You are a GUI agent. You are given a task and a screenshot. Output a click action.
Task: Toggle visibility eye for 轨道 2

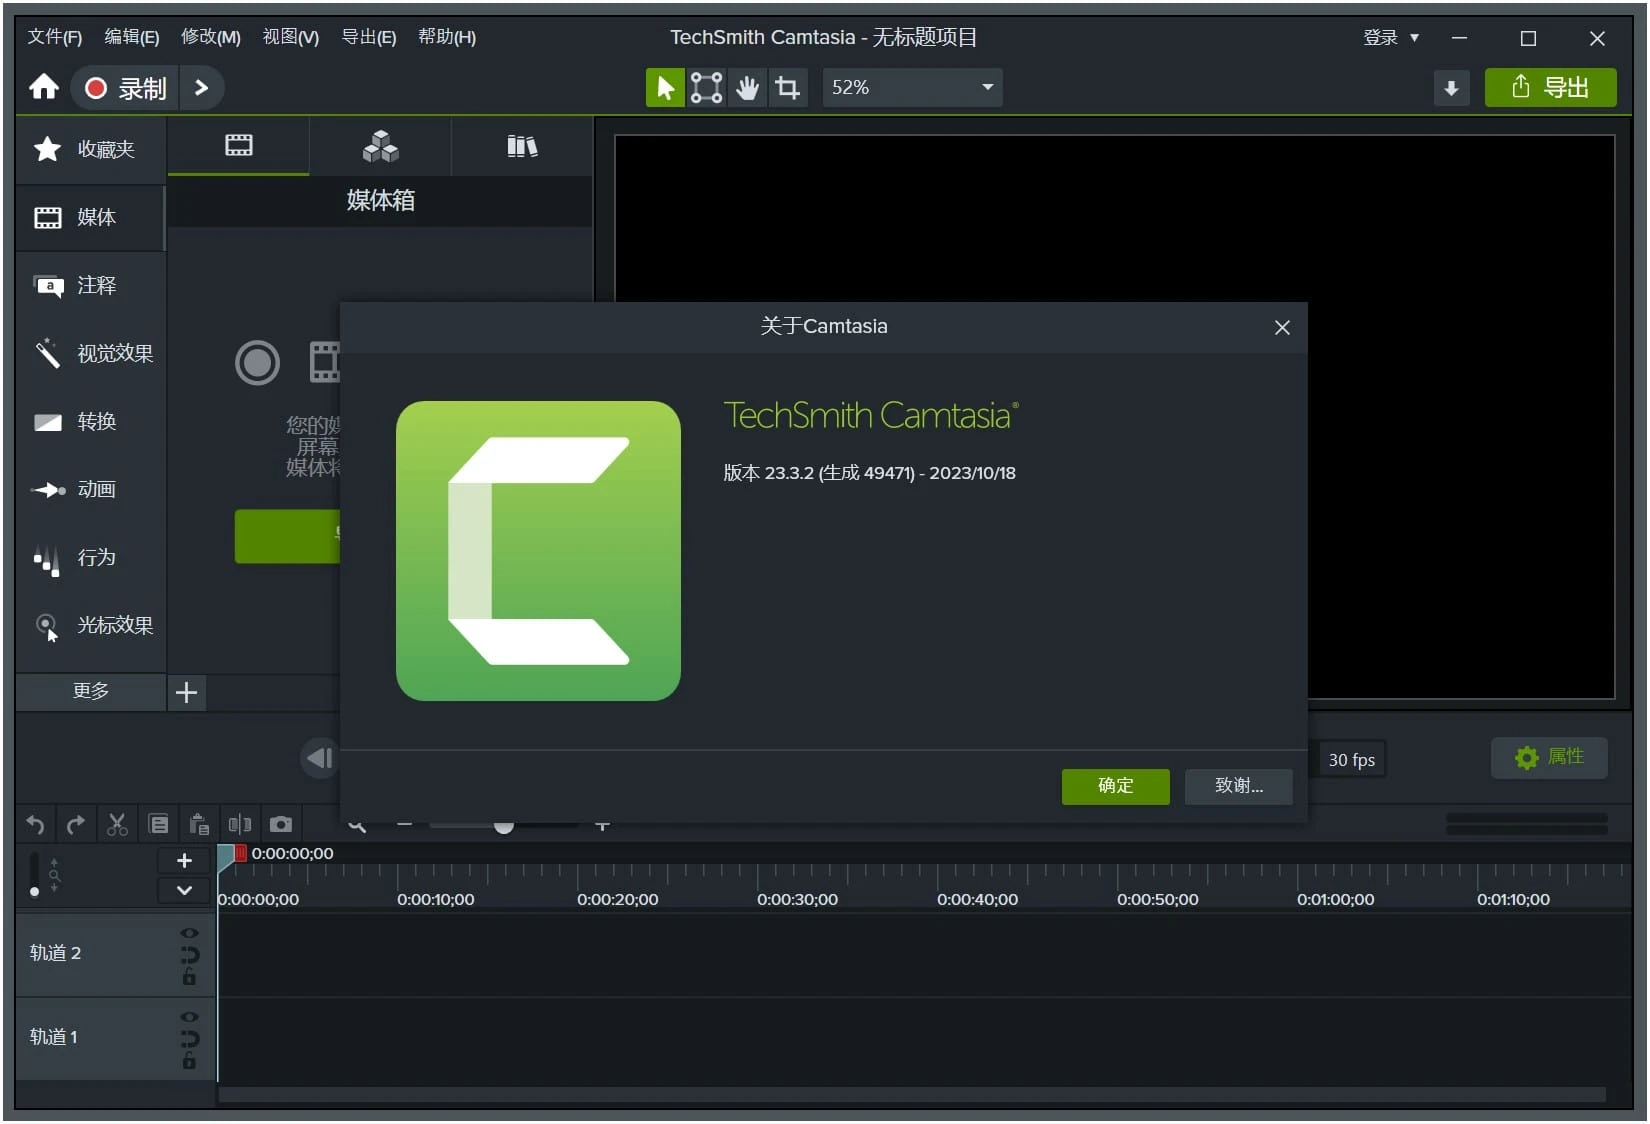click(x=189, y=933)
